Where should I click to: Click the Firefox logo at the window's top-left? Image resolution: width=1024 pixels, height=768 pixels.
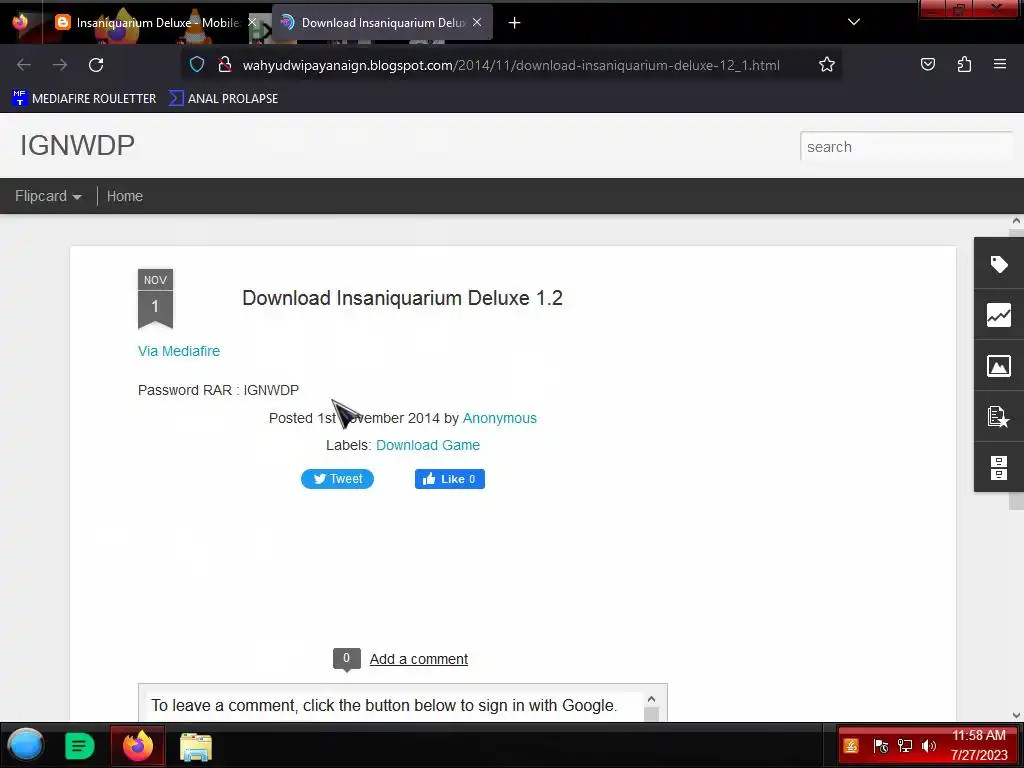(x=20, y=22)
